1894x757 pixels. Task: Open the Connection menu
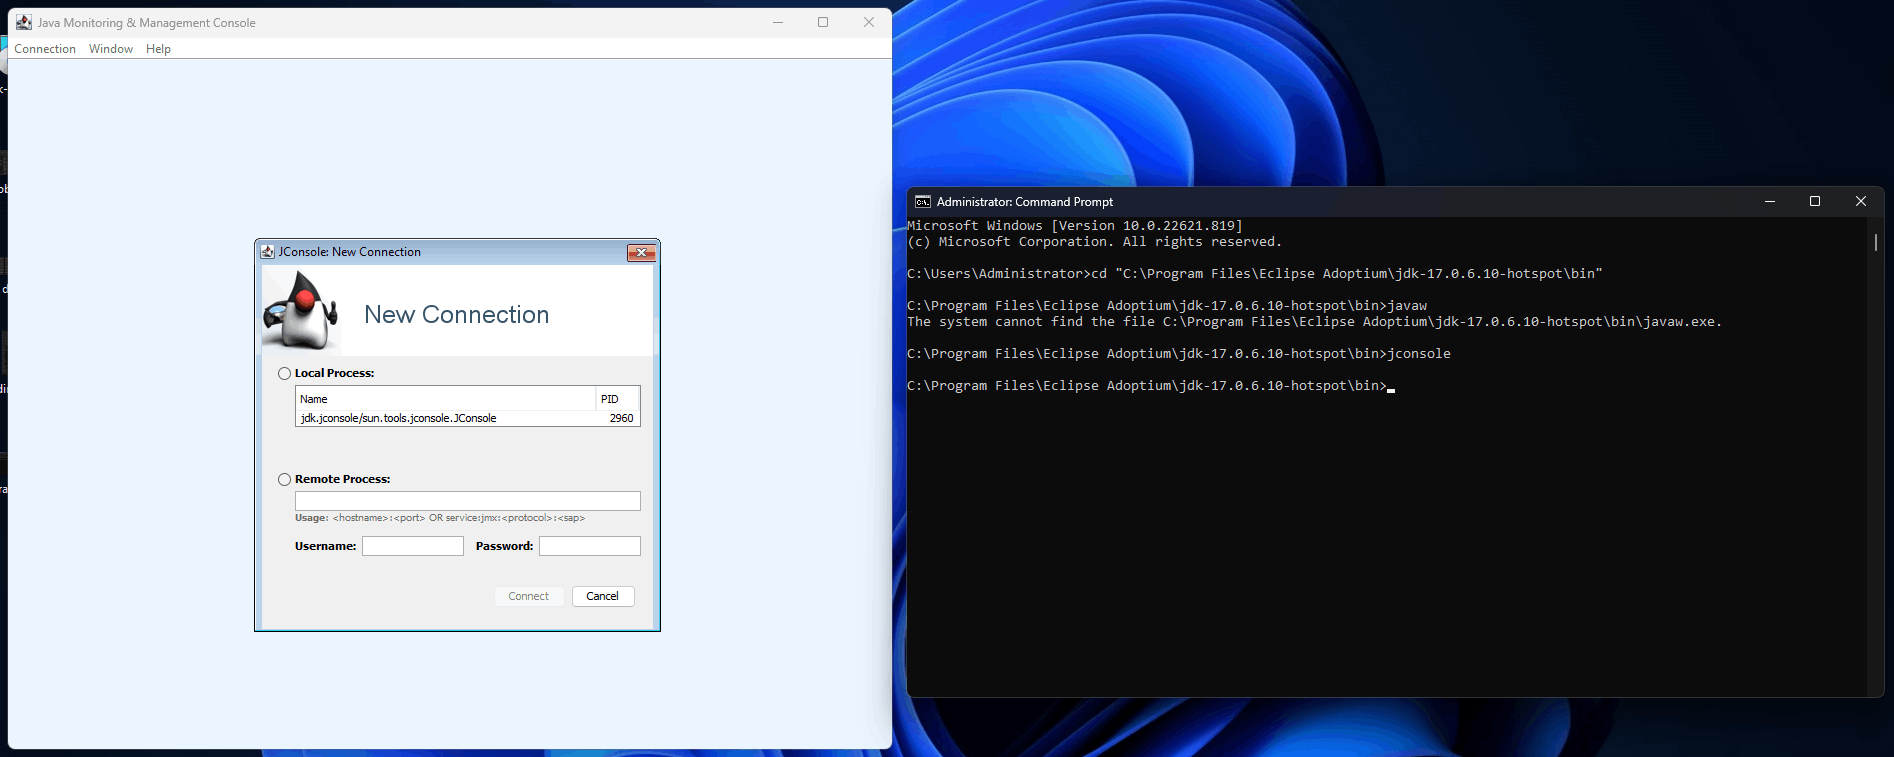pos(45,49)
